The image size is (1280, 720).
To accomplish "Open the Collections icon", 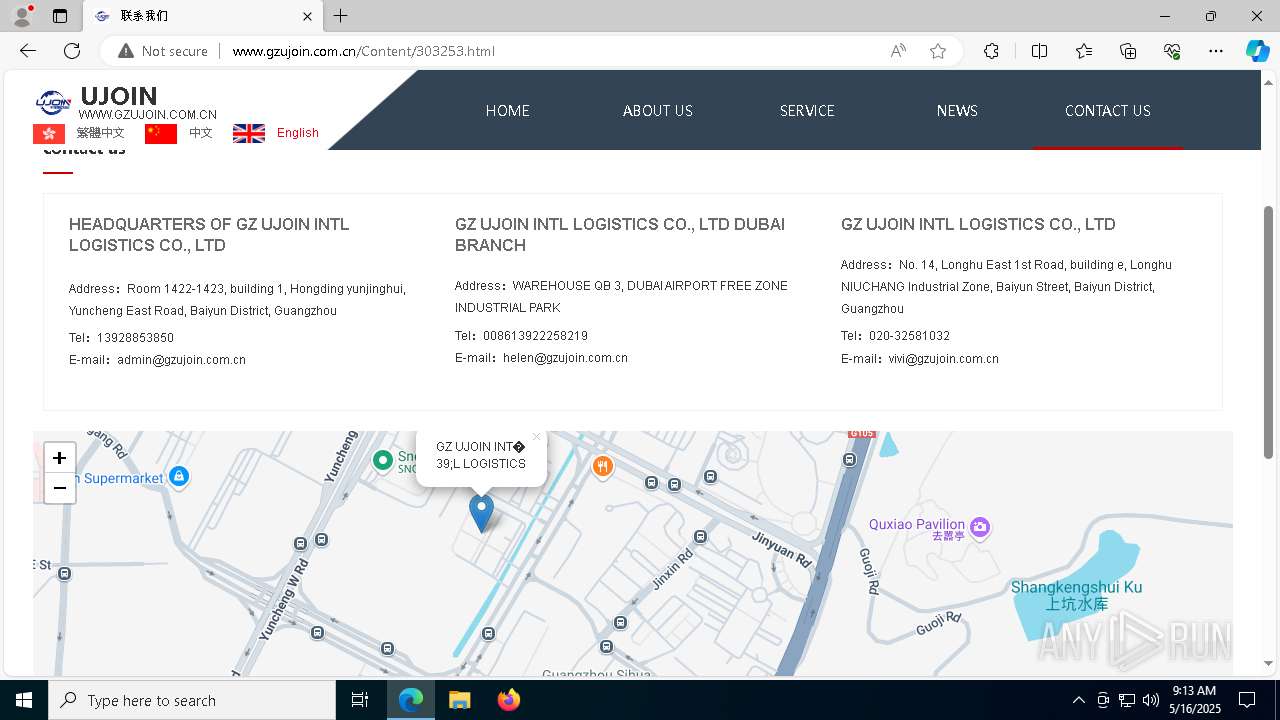I will pyautogui.click(x=1128, y=51).
